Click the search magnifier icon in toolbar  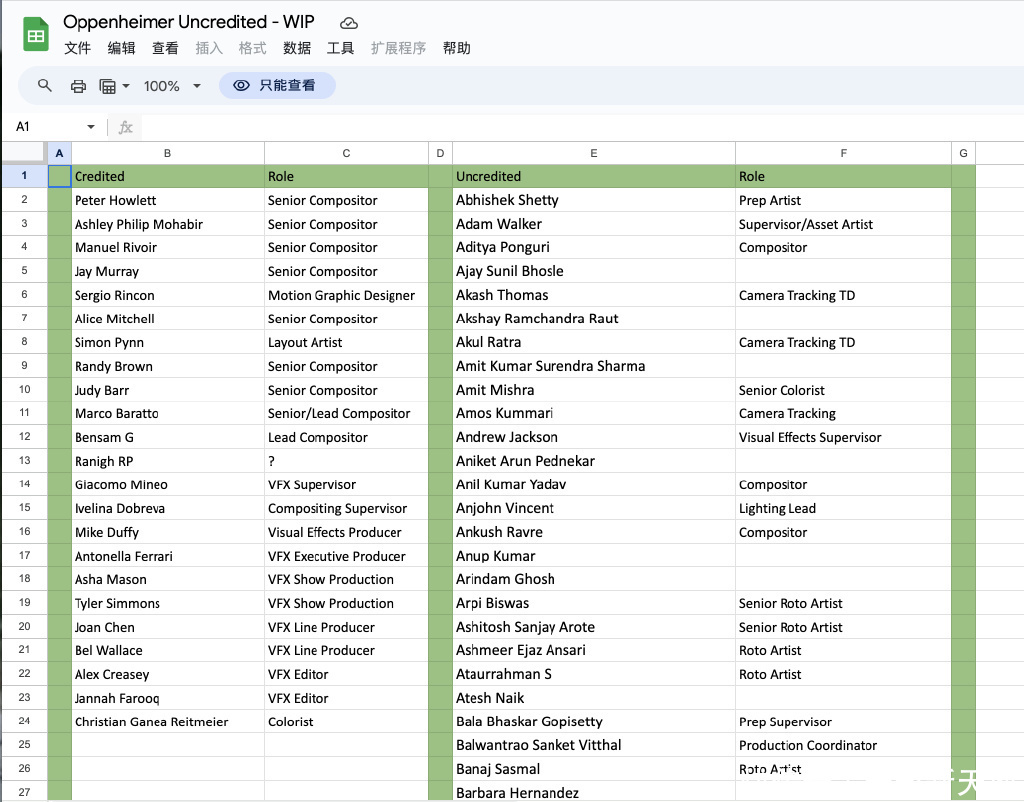tap(45, 86)
